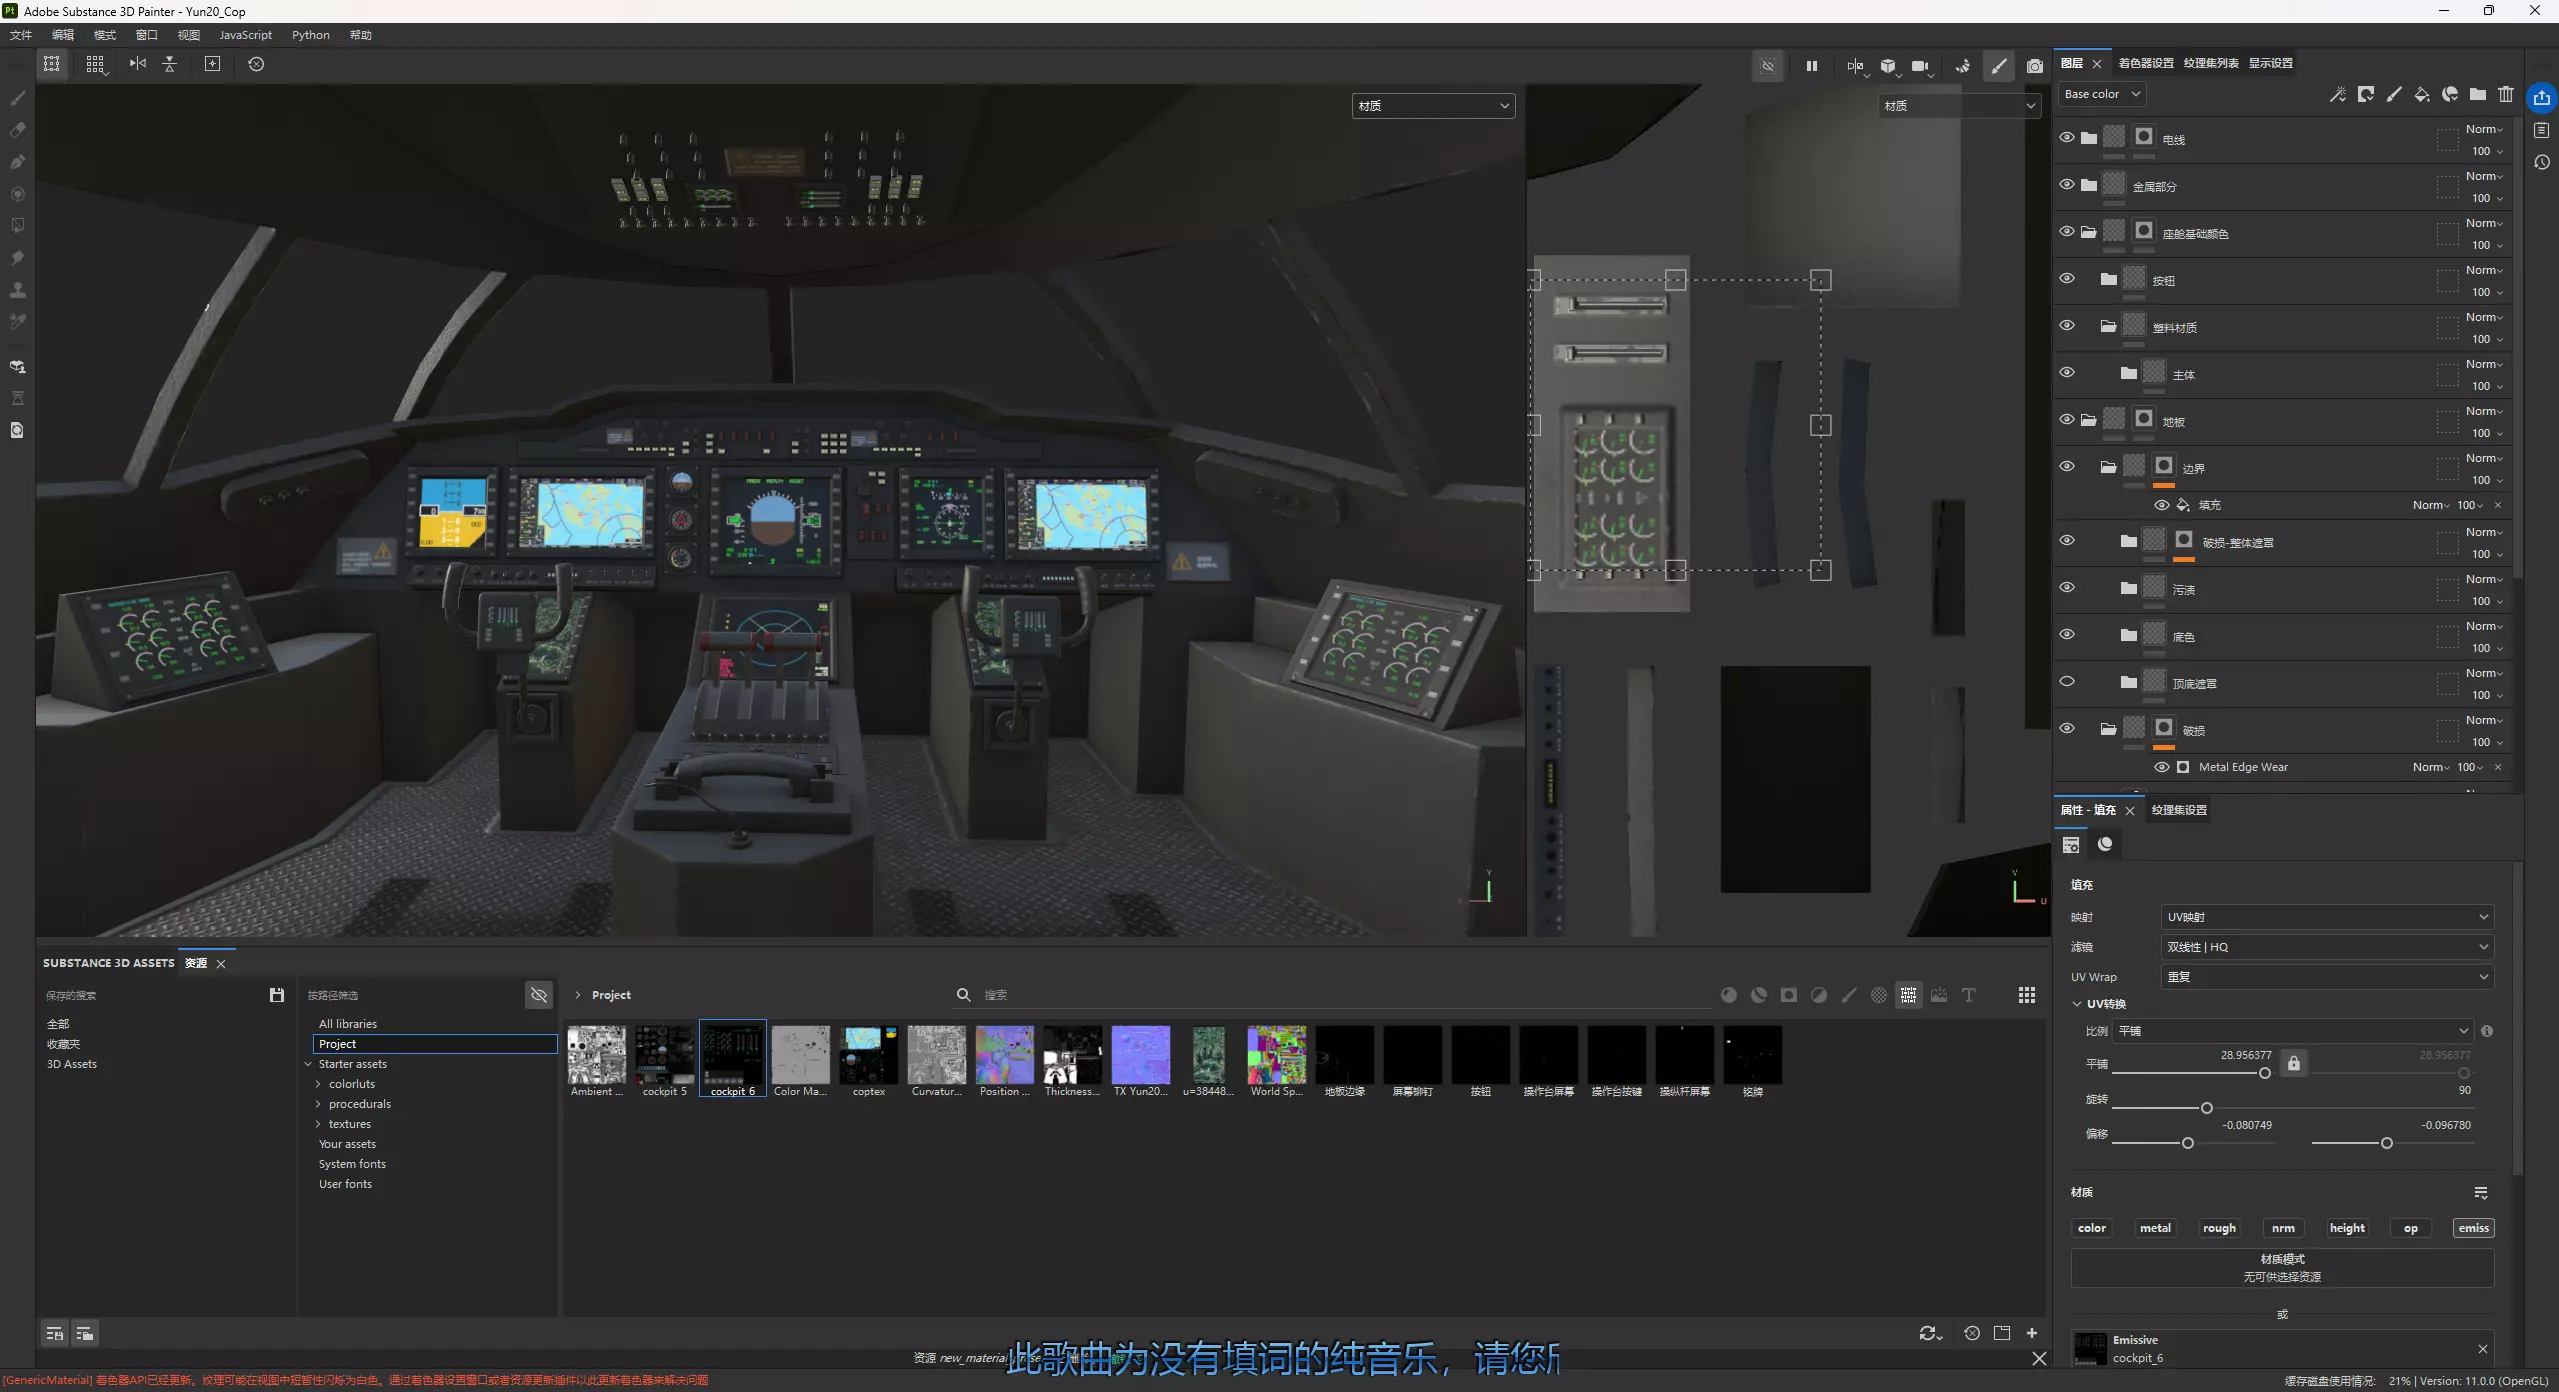Image resolution: width=2559 pixels, height=1392 pixels.
Task: Select the Eraser tool in left toolbar
Action: 17,130
